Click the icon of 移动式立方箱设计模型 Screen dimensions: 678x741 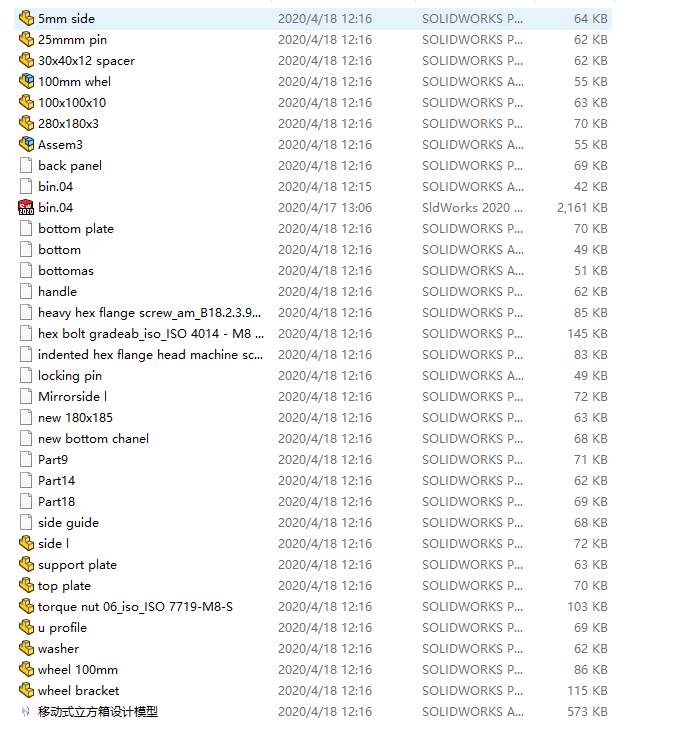click(26, 711)
